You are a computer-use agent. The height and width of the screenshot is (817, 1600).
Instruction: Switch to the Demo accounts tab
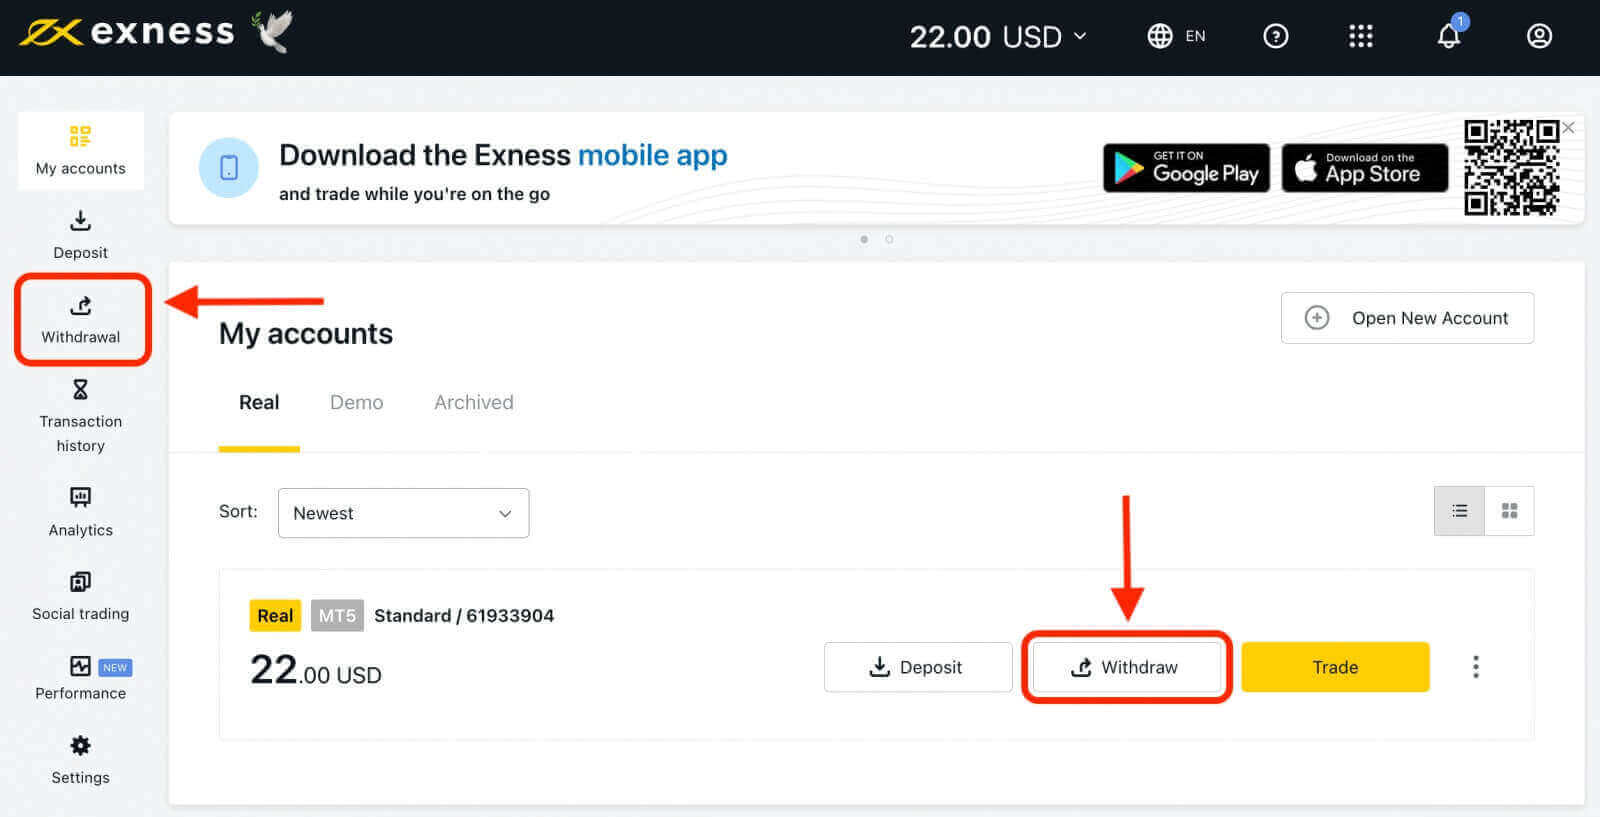[x=356, y=402]
